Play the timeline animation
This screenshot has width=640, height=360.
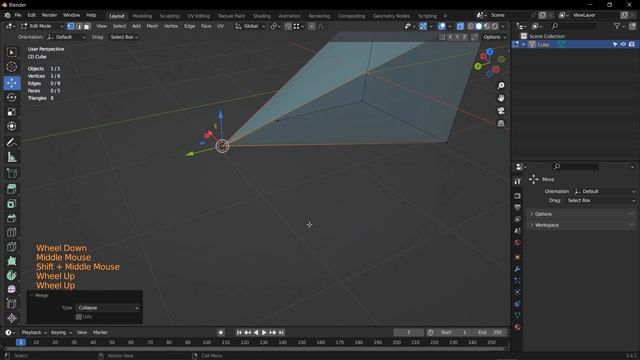(x=264, y=333)
